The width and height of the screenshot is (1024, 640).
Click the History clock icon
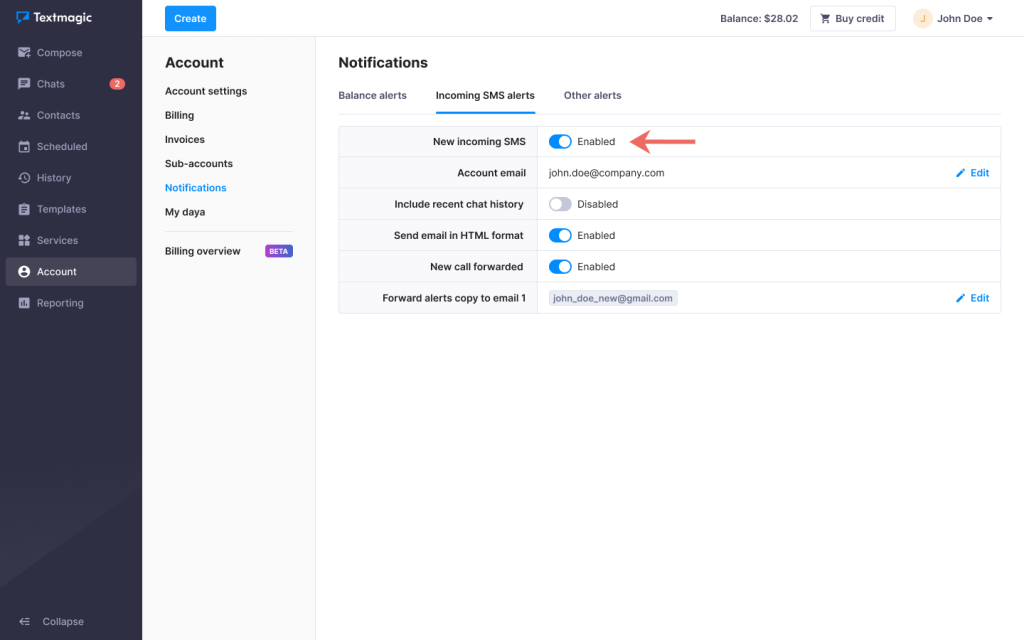(24, 178)
